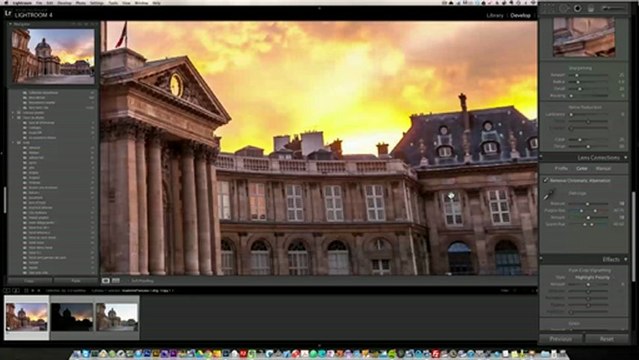Click the Lr logo in identity plate
The width and height of the screenshot is (639, 360).
click(8, 13)
